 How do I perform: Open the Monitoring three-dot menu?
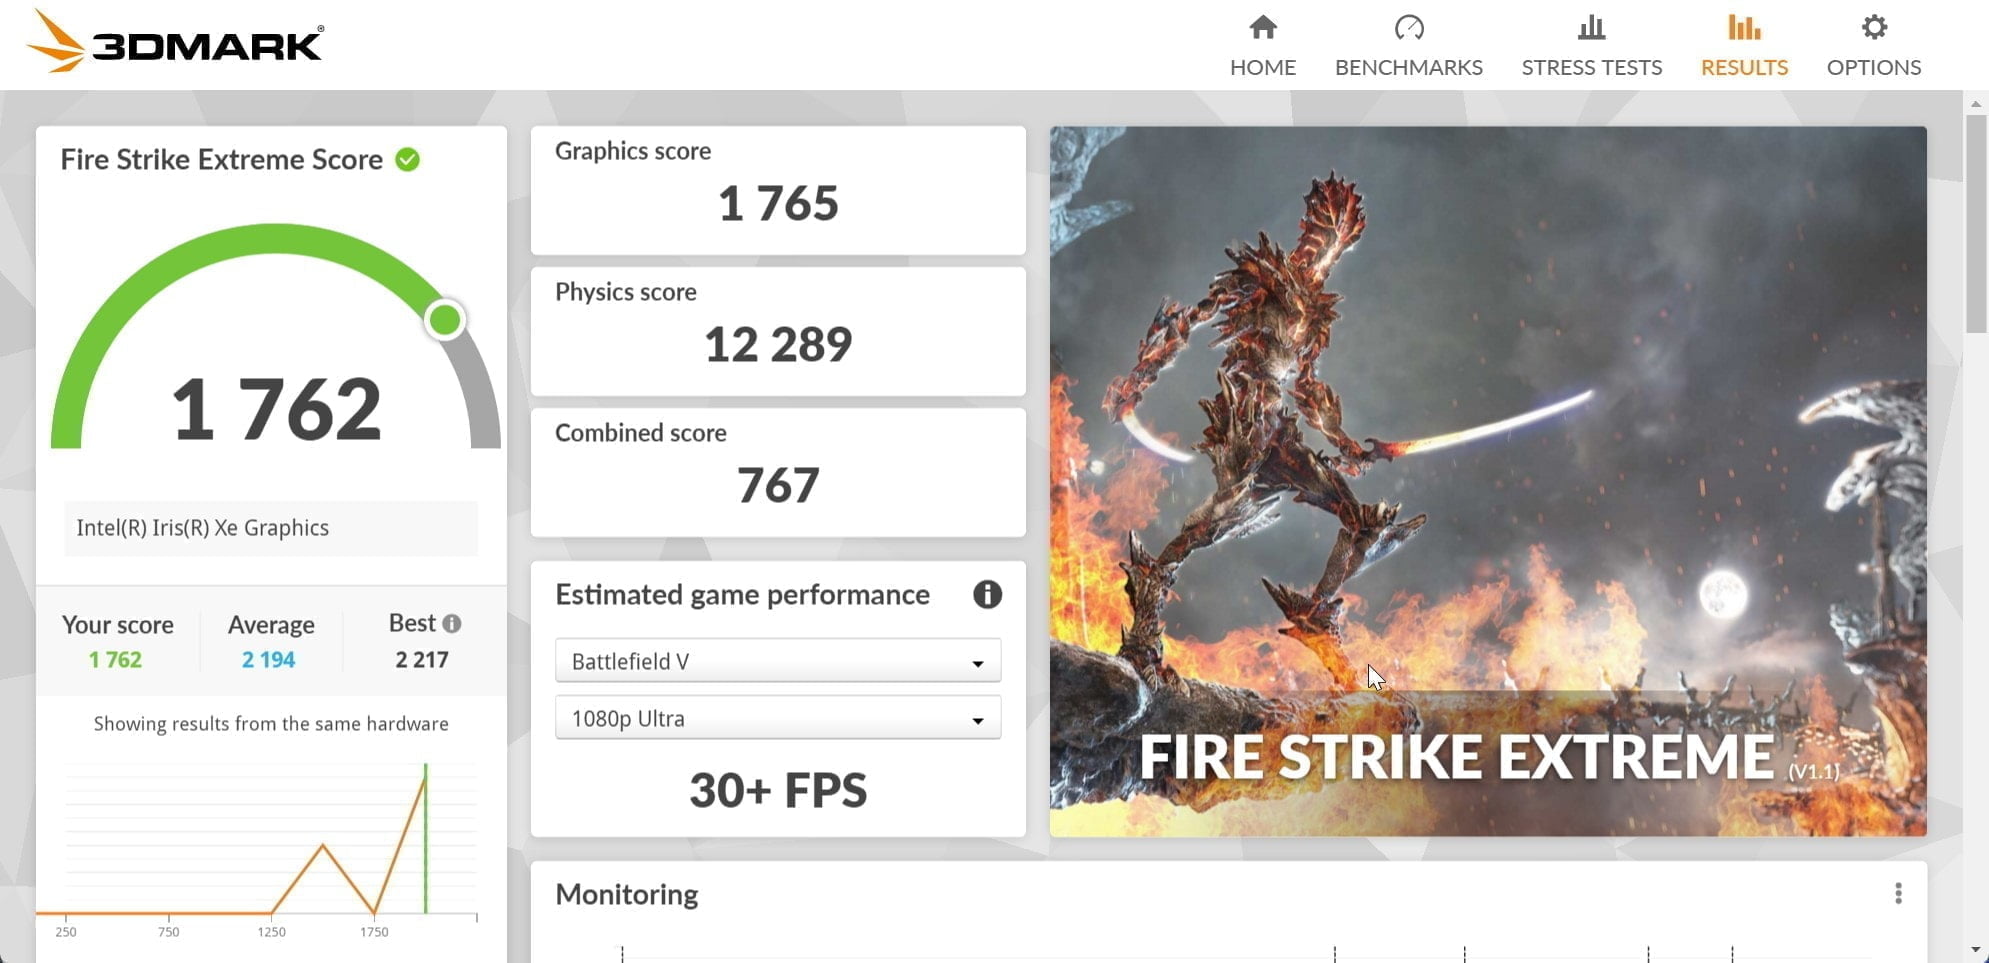[x=1897, y=893]
